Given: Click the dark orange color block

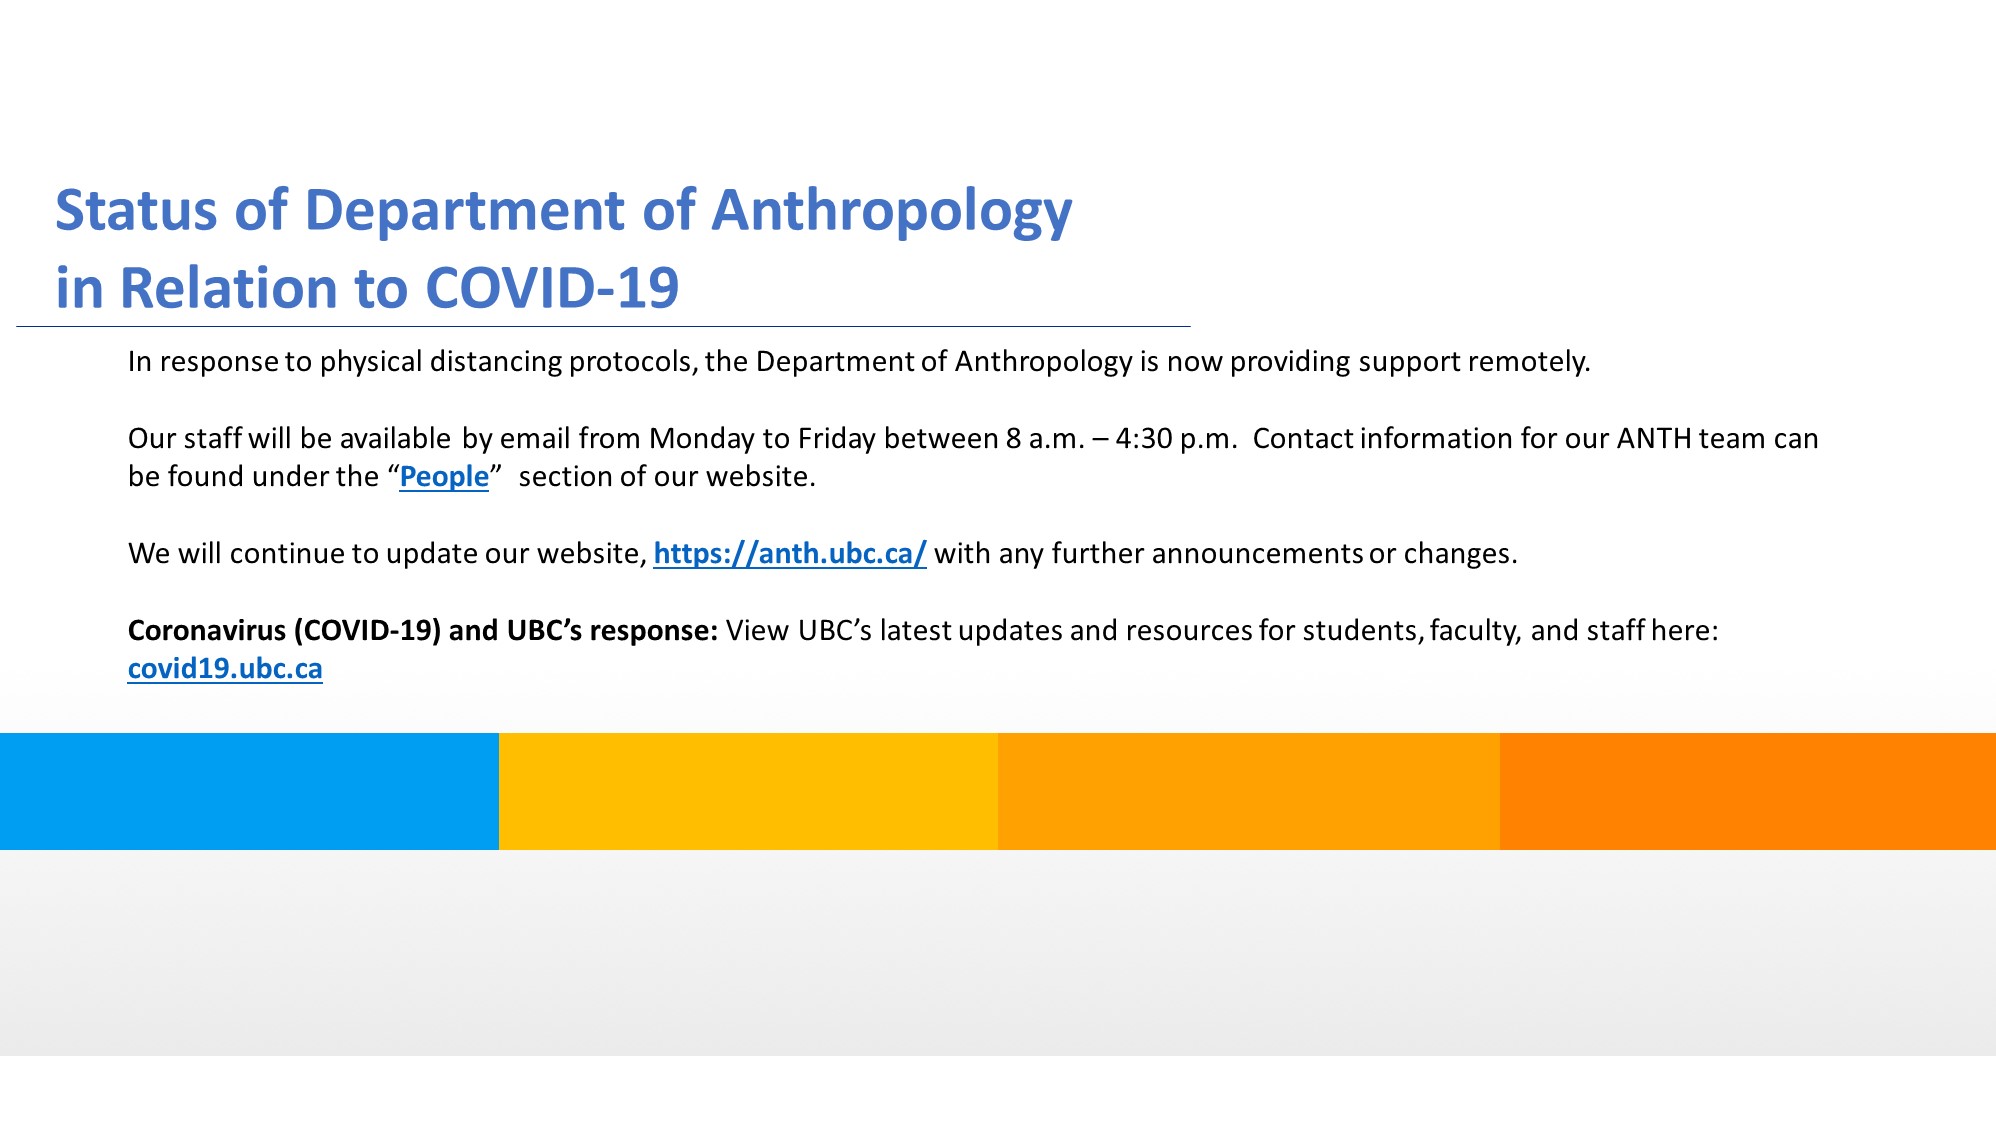Looking at the screenshot, I should point(1748,791).
